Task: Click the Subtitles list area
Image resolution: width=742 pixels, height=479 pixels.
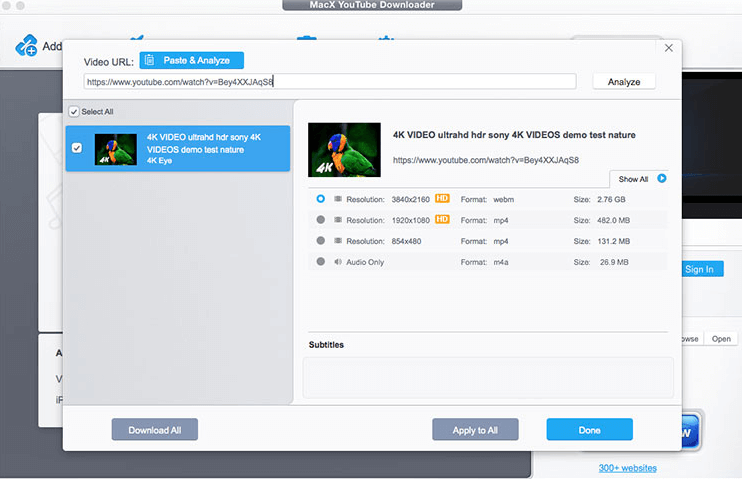Action: tap(488, 377)
